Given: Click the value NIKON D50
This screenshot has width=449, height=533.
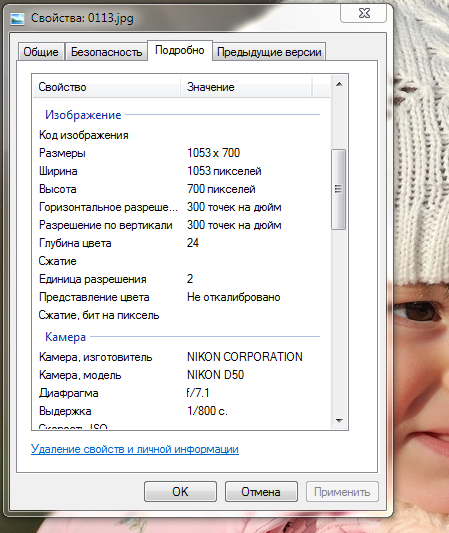Looking at the screenshot, I should [215, 375].
